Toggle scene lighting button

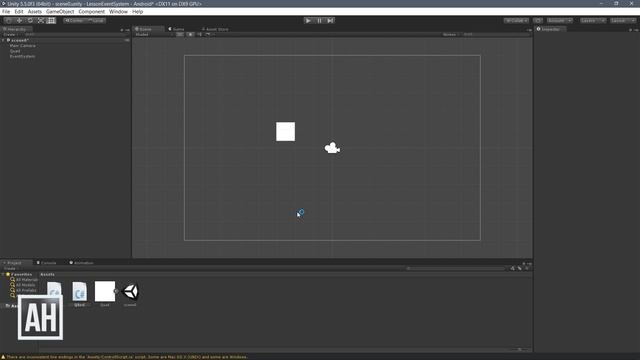pyautogui.click(x=190, y=35)
